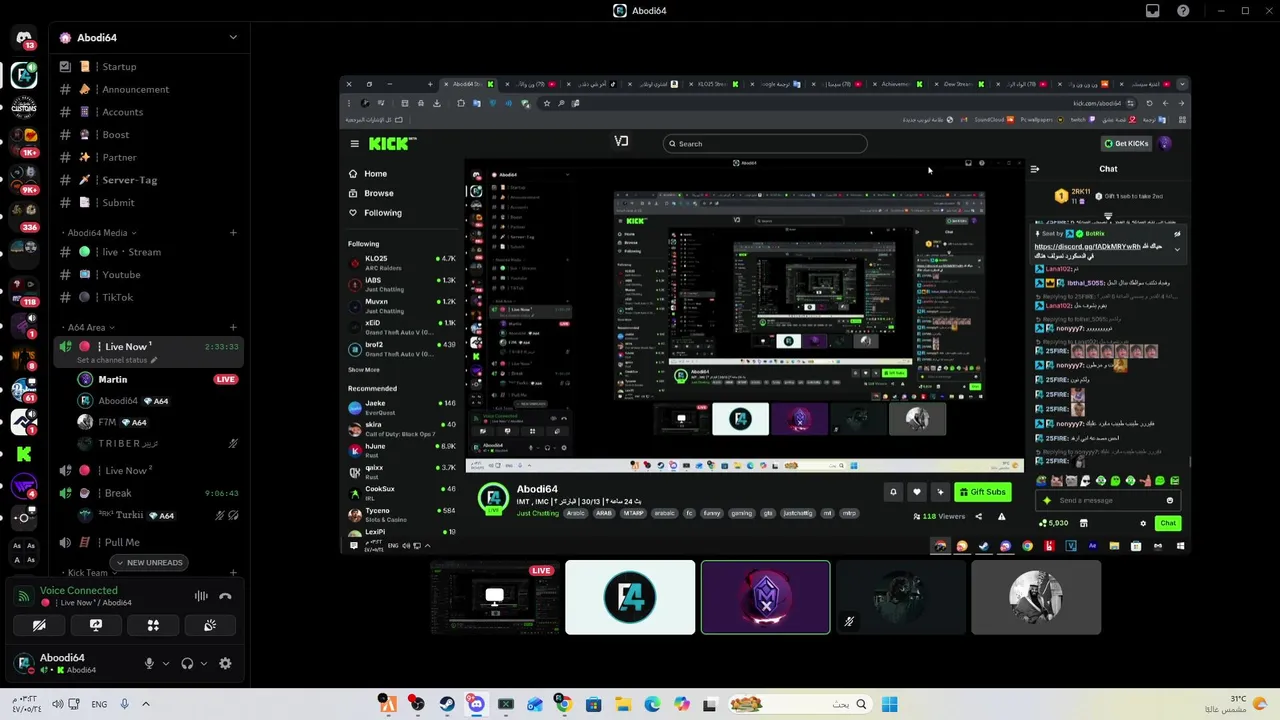The width and height of the screenshot is (1280, 720).
Task: Open Microsoft Store from the taskbar
Action: tap(593, 704)
